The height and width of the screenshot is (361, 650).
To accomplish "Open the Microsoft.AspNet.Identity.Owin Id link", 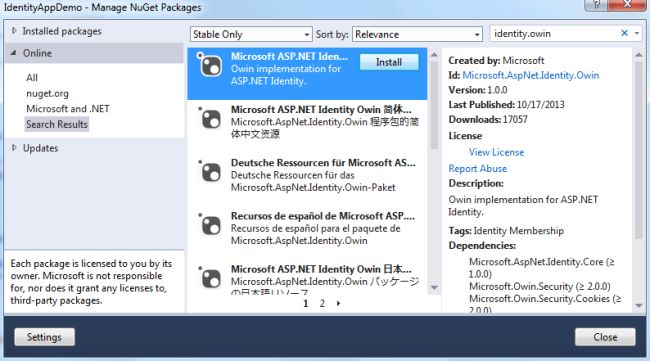I will tap(531, 75).
